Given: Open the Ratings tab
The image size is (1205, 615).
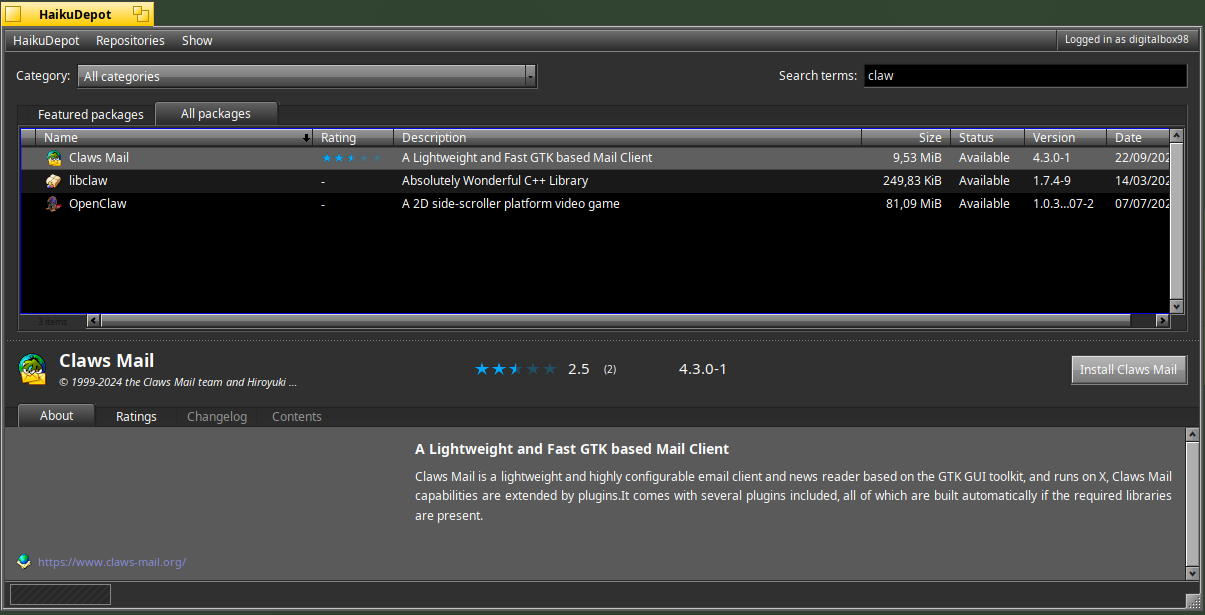Looking at the screenshot, I should [136, 417].
